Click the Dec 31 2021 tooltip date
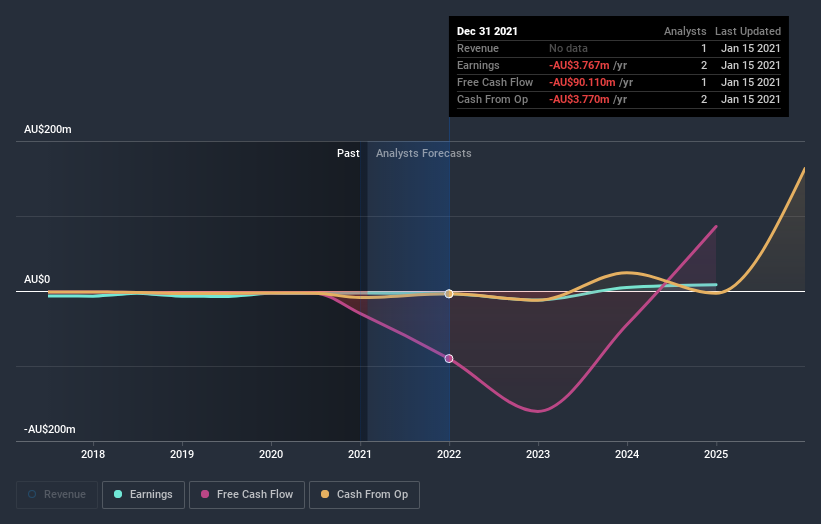The height and width of the screenshot is (524, 821). [487, 31]
